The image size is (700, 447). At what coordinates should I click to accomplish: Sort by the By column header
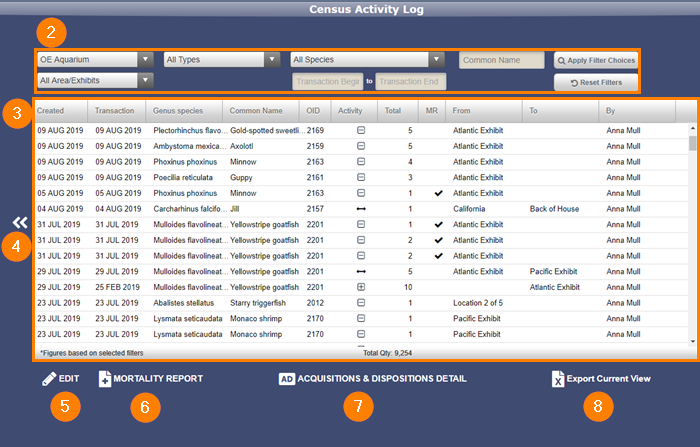[638, 111]
